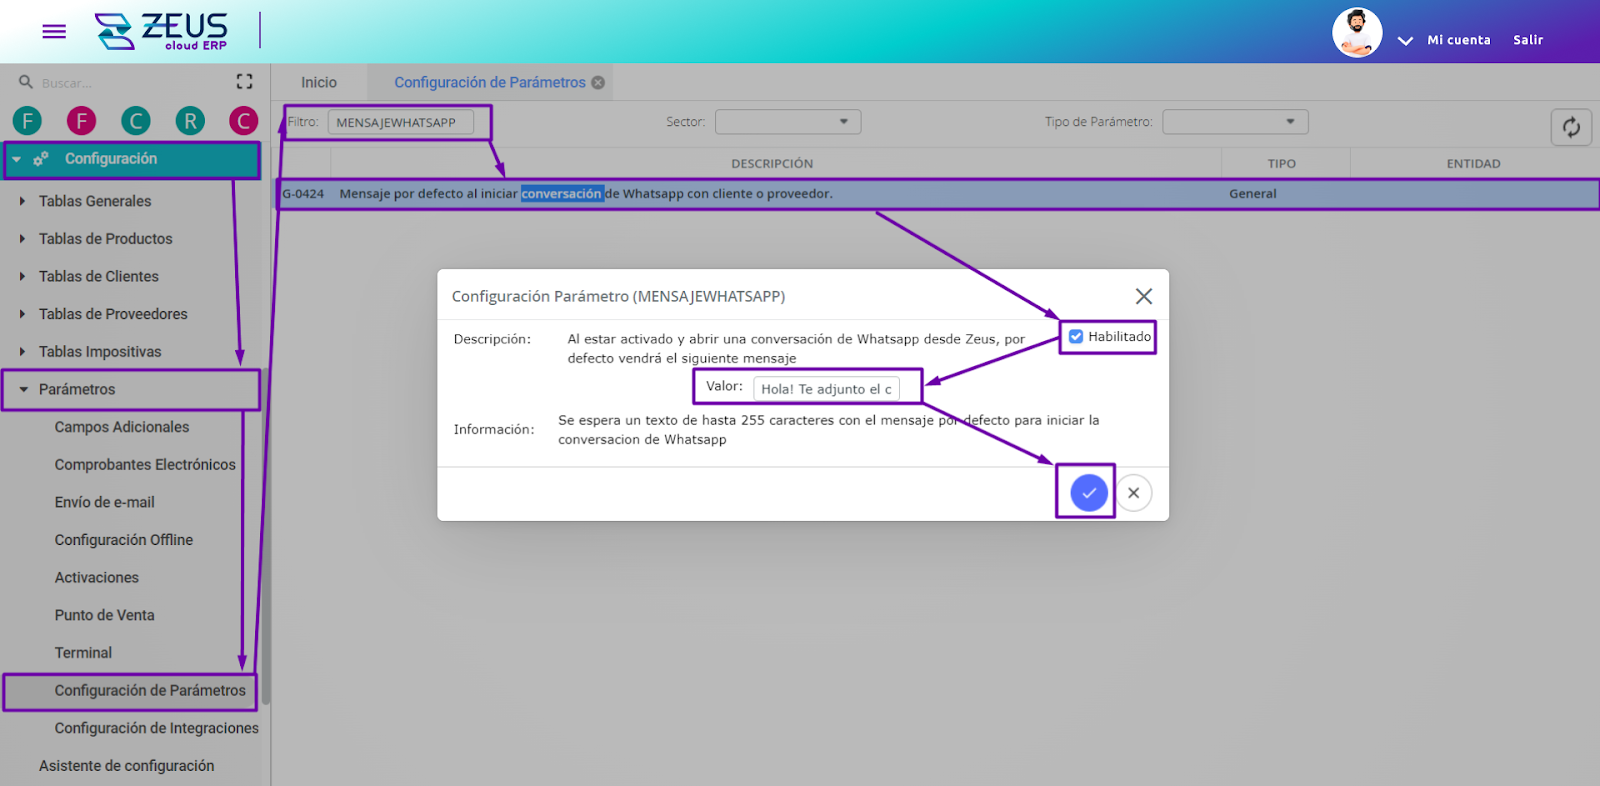Sort by ENTIDAD column header
Screen dimensions: 1600x786
point(1473,164)
